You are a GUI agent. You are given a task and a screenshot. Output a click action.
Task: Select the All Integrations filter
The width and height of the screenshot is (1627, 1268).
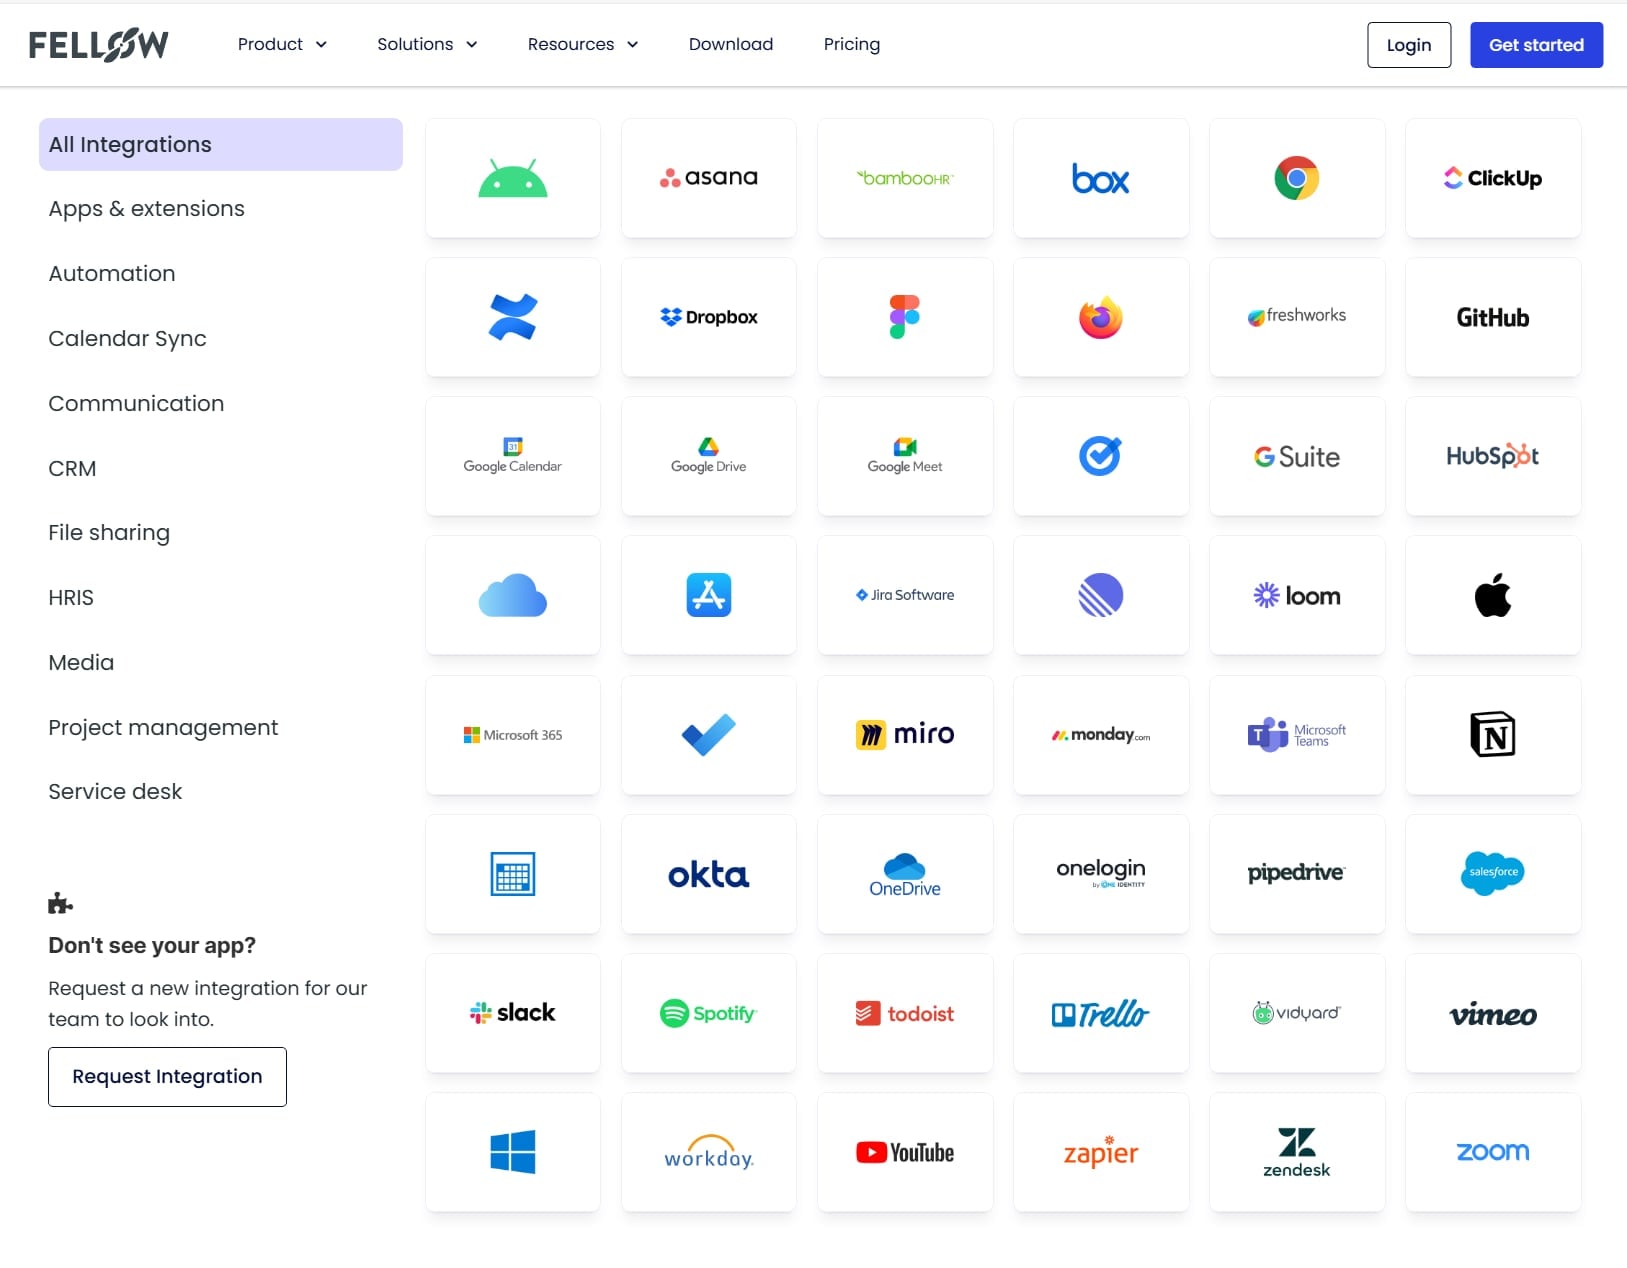[x=221, y=144]
